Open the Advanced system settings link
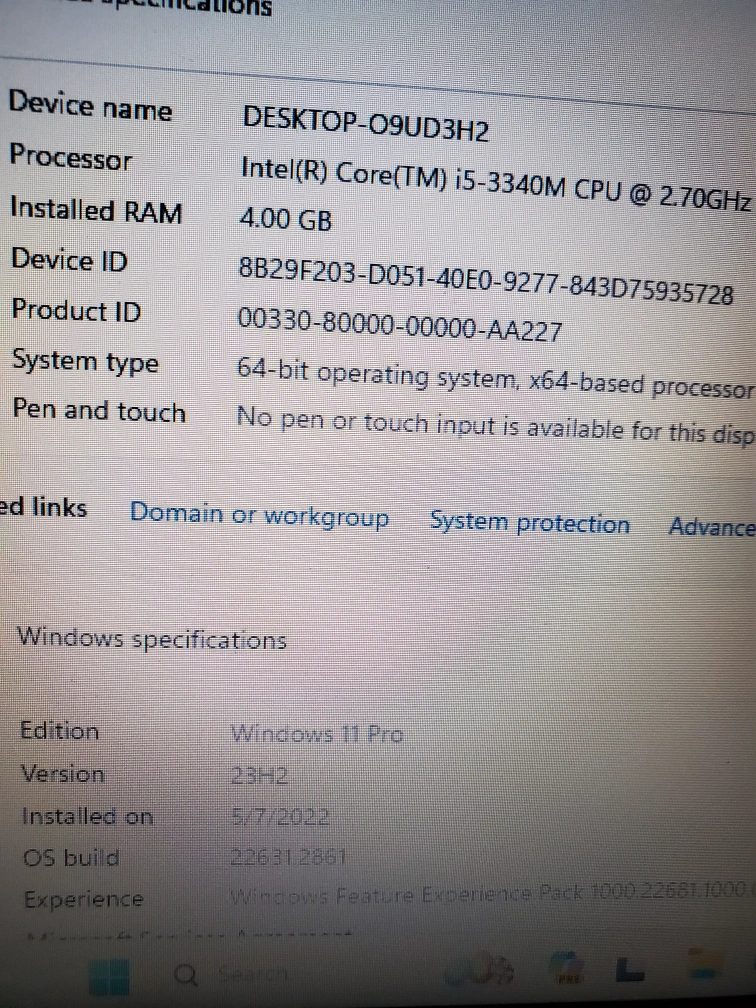This screenshot has height=1008, width=756. 712,527
